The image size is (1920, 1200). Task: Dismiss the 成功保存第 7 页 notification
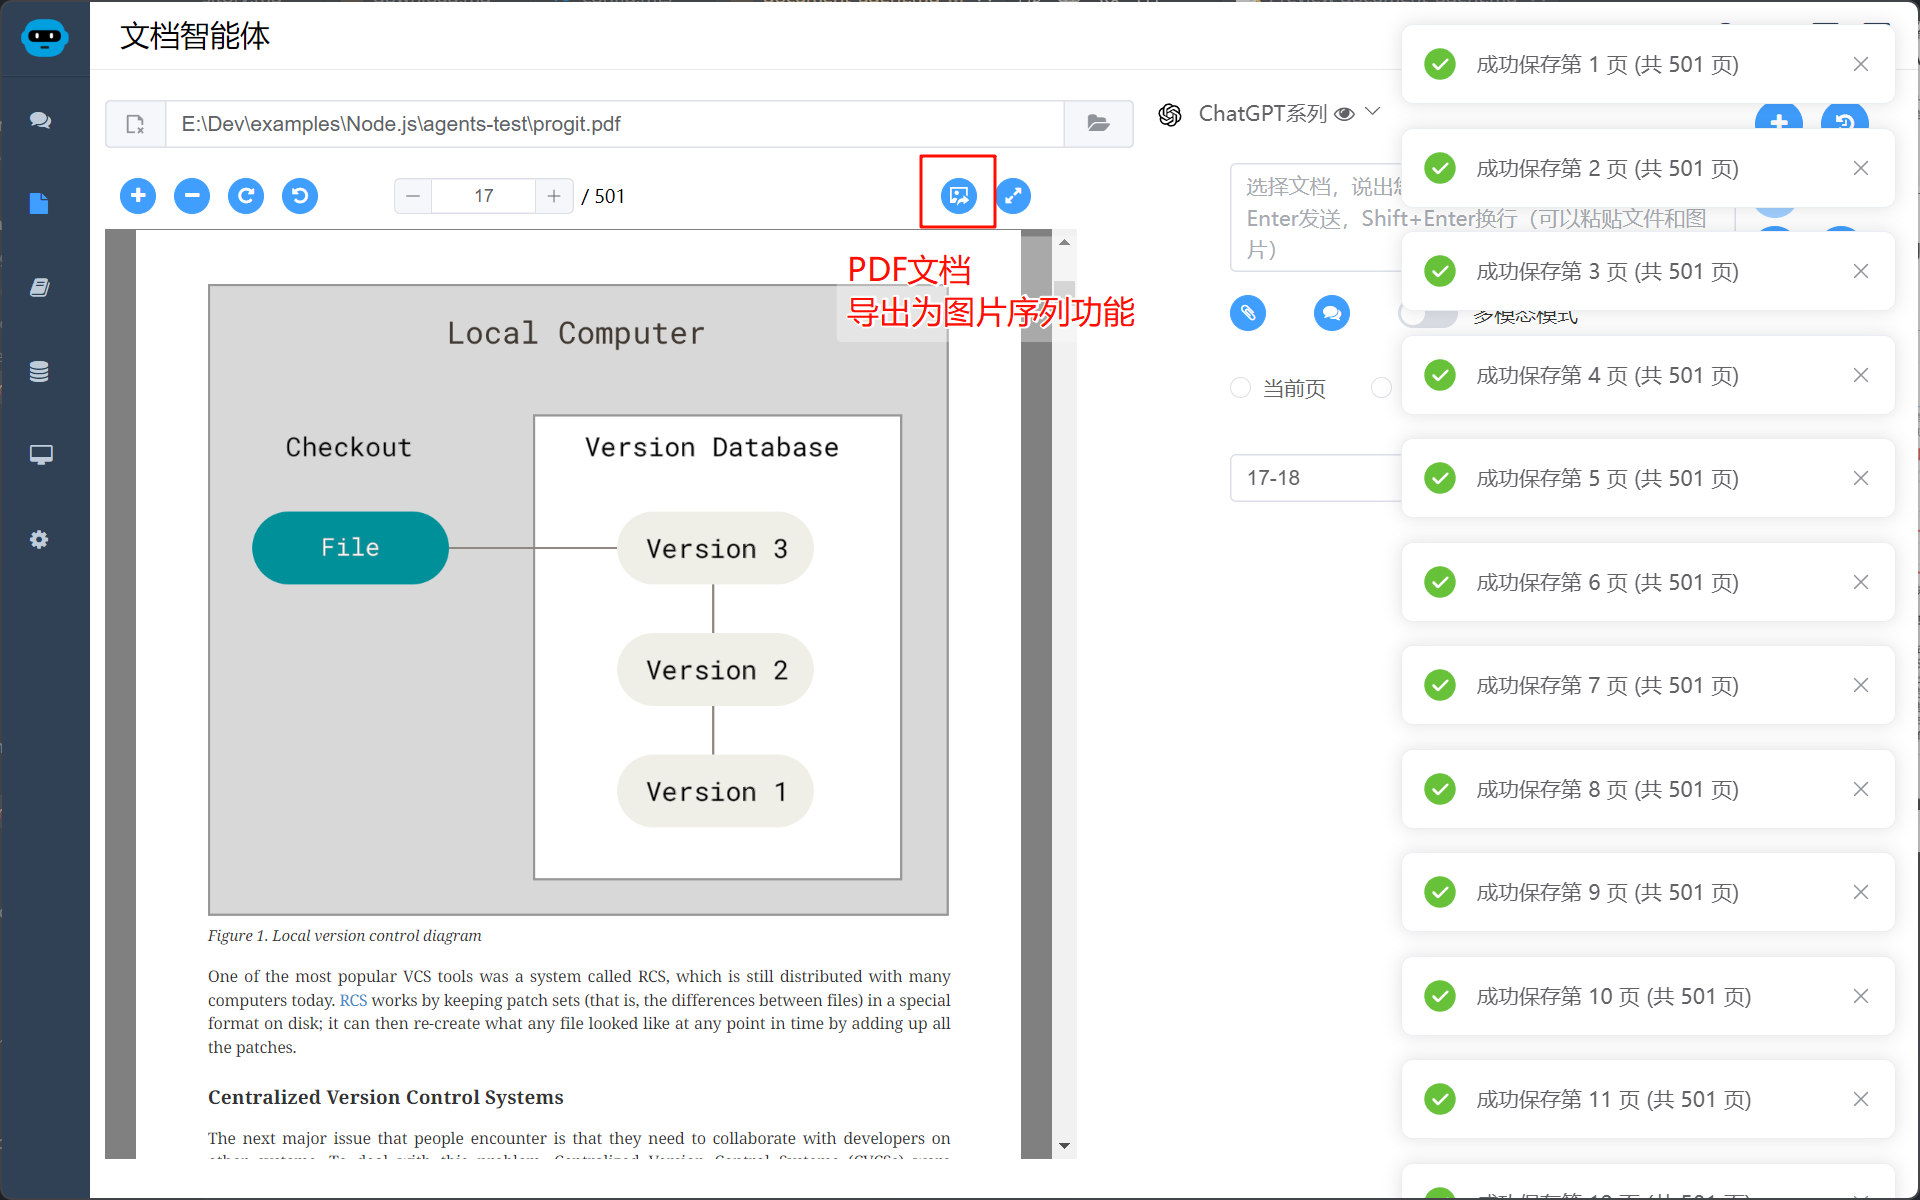pyautogui.click(x=1861, y=685)
